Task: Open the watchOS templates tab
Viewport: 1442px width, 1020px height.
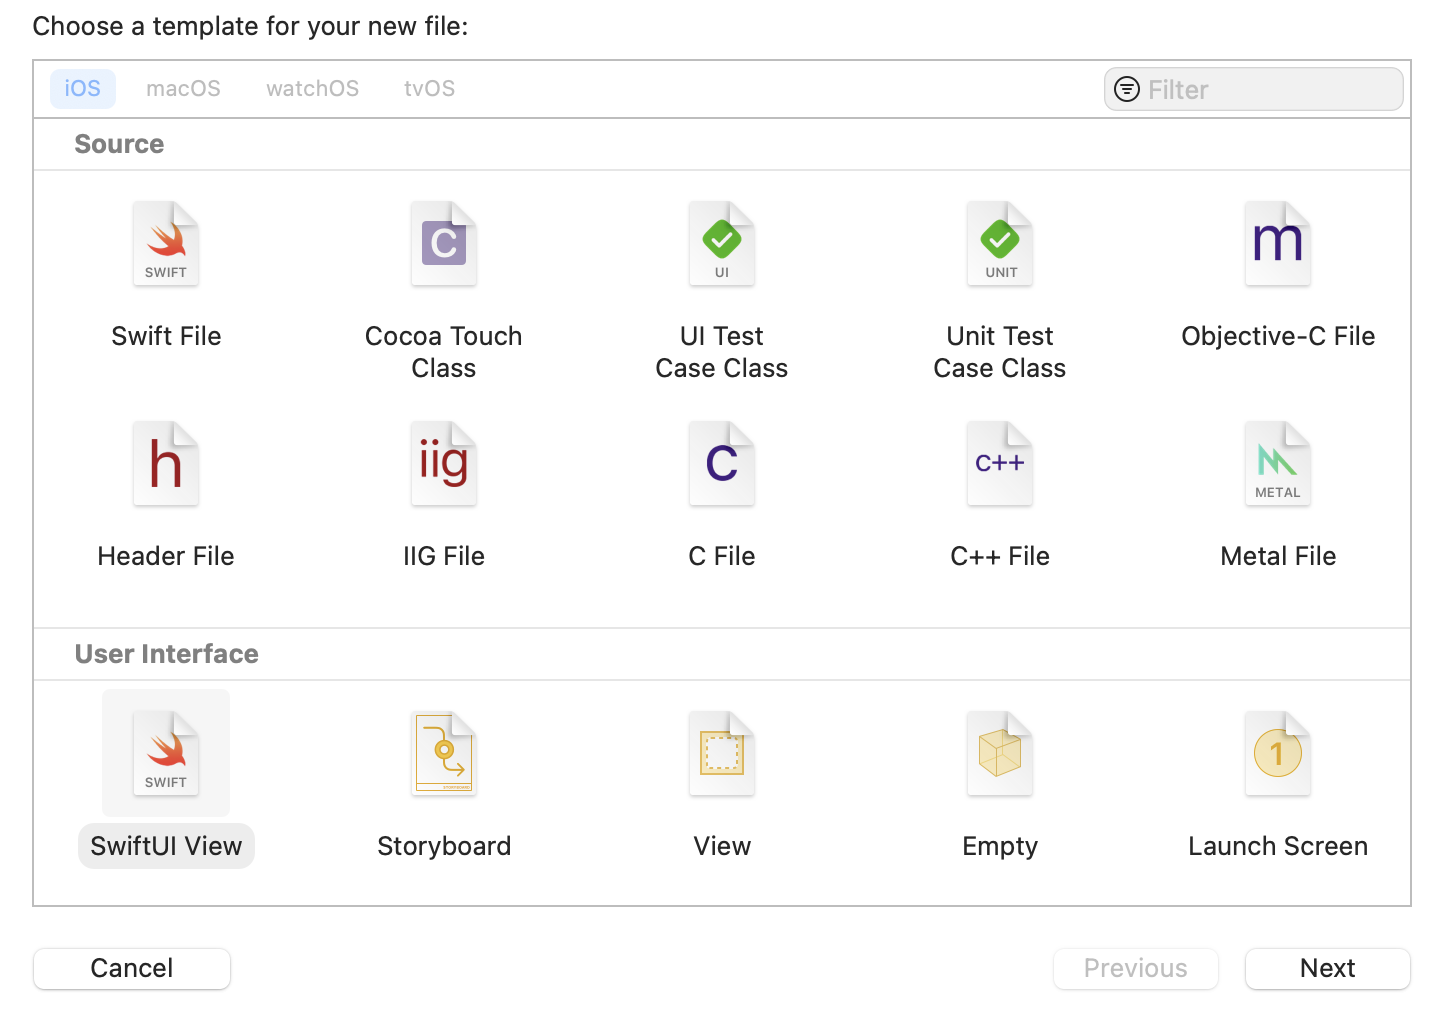Action: click(312, 89)
